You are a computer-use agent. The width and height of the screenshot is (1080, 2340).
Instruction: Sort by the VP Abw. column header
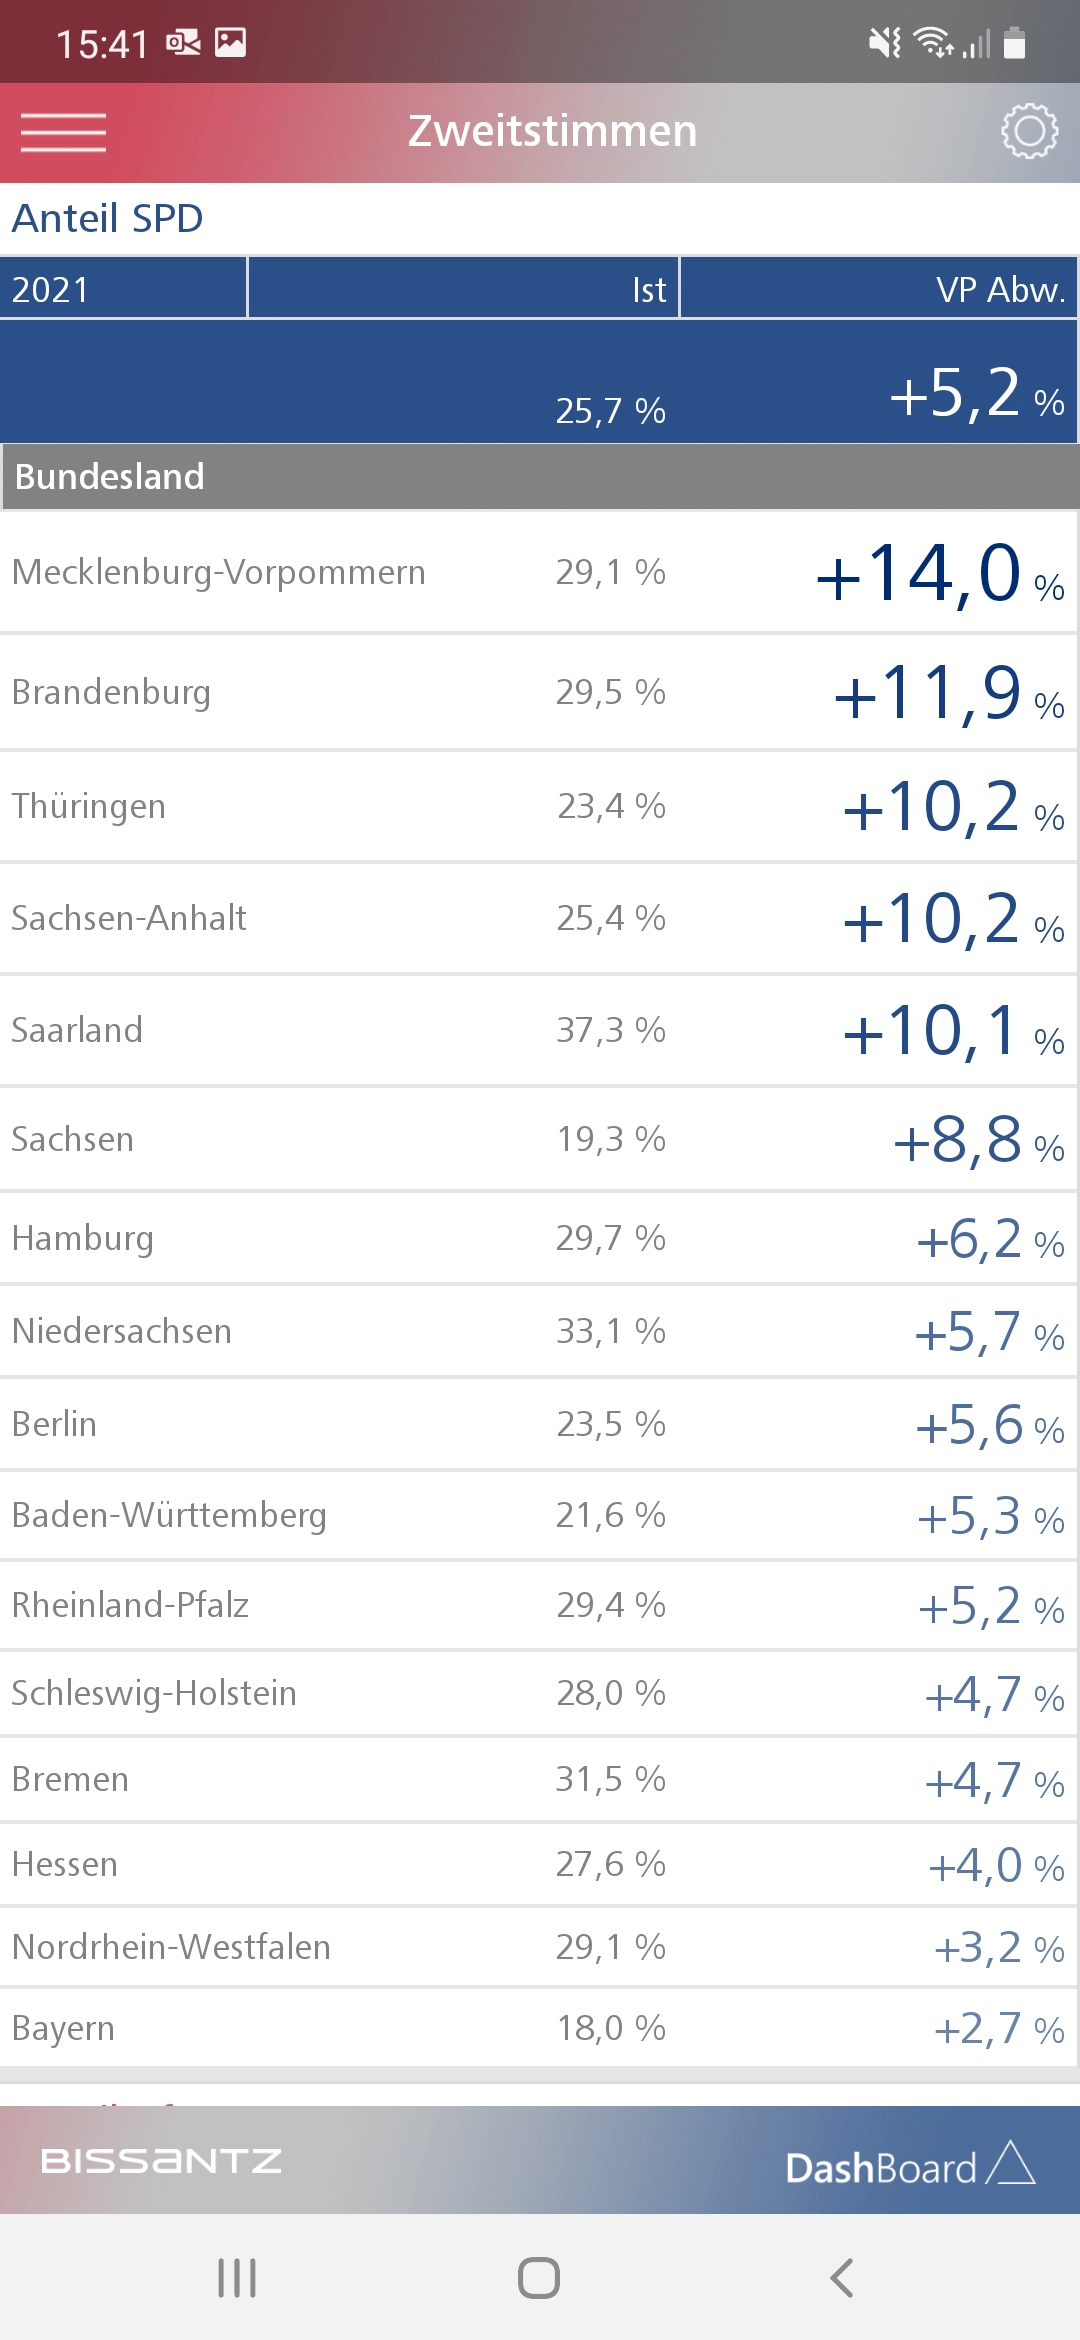point(878,289)
